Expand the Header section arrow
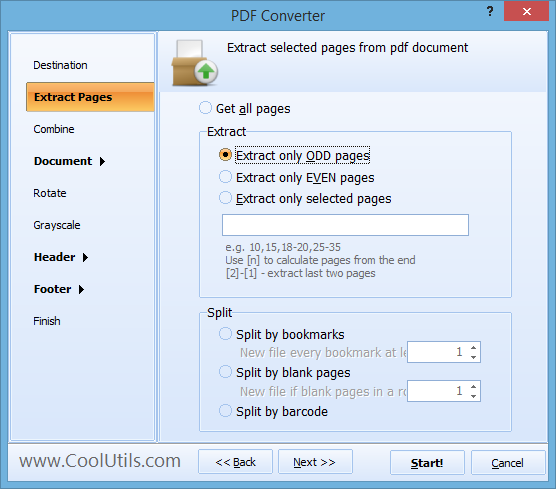556x489 pixels. [x=85, y=257]
